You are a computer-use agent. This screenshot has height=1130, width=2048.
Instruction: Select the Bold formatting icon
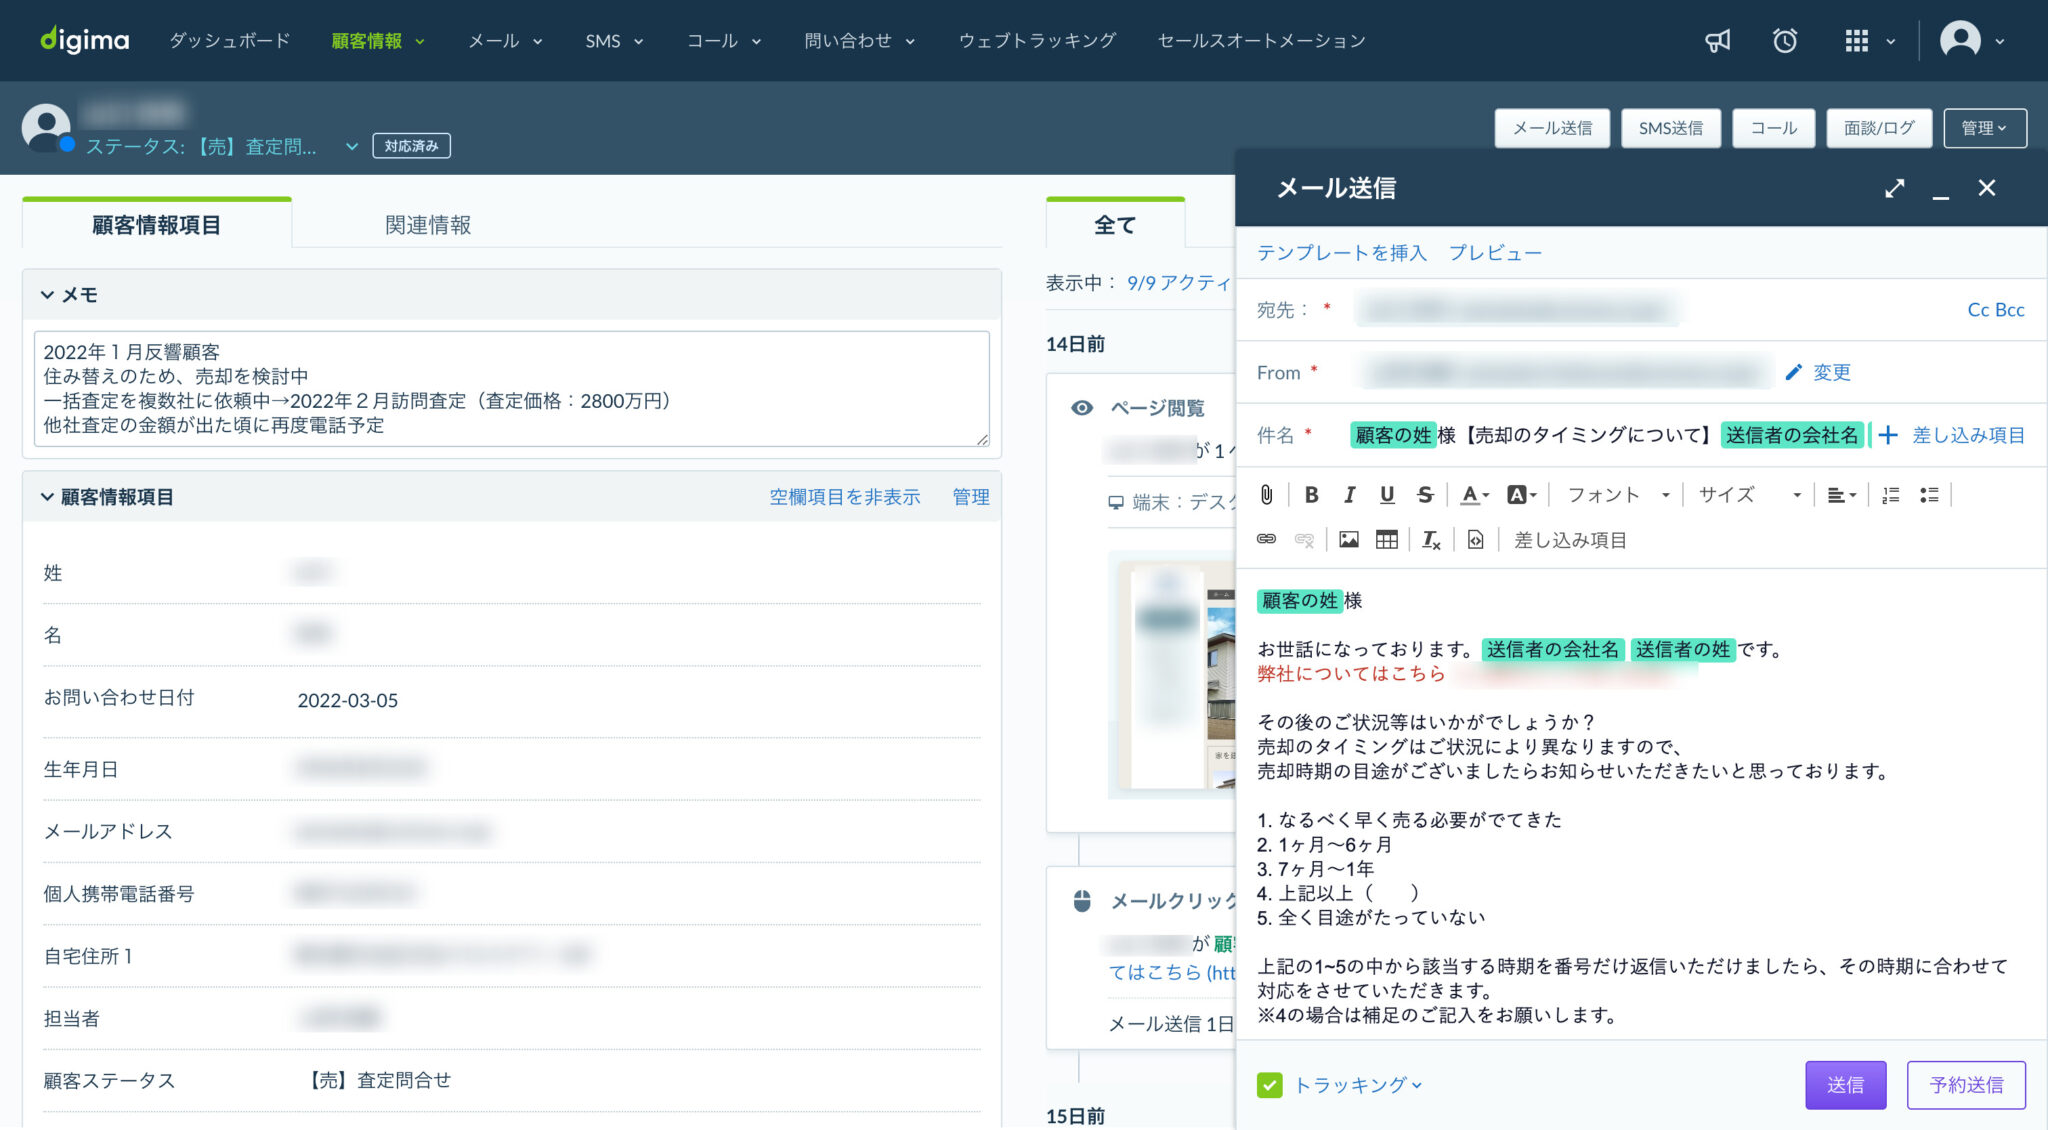(x=1311, y=493)
